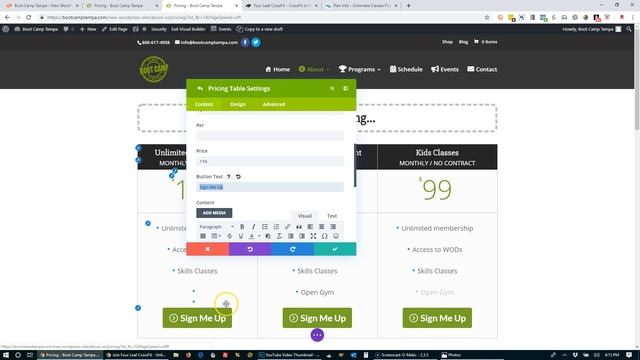
Task: Open the Twitter social icon
Action: pyautogui.click(x=256, y=42)
